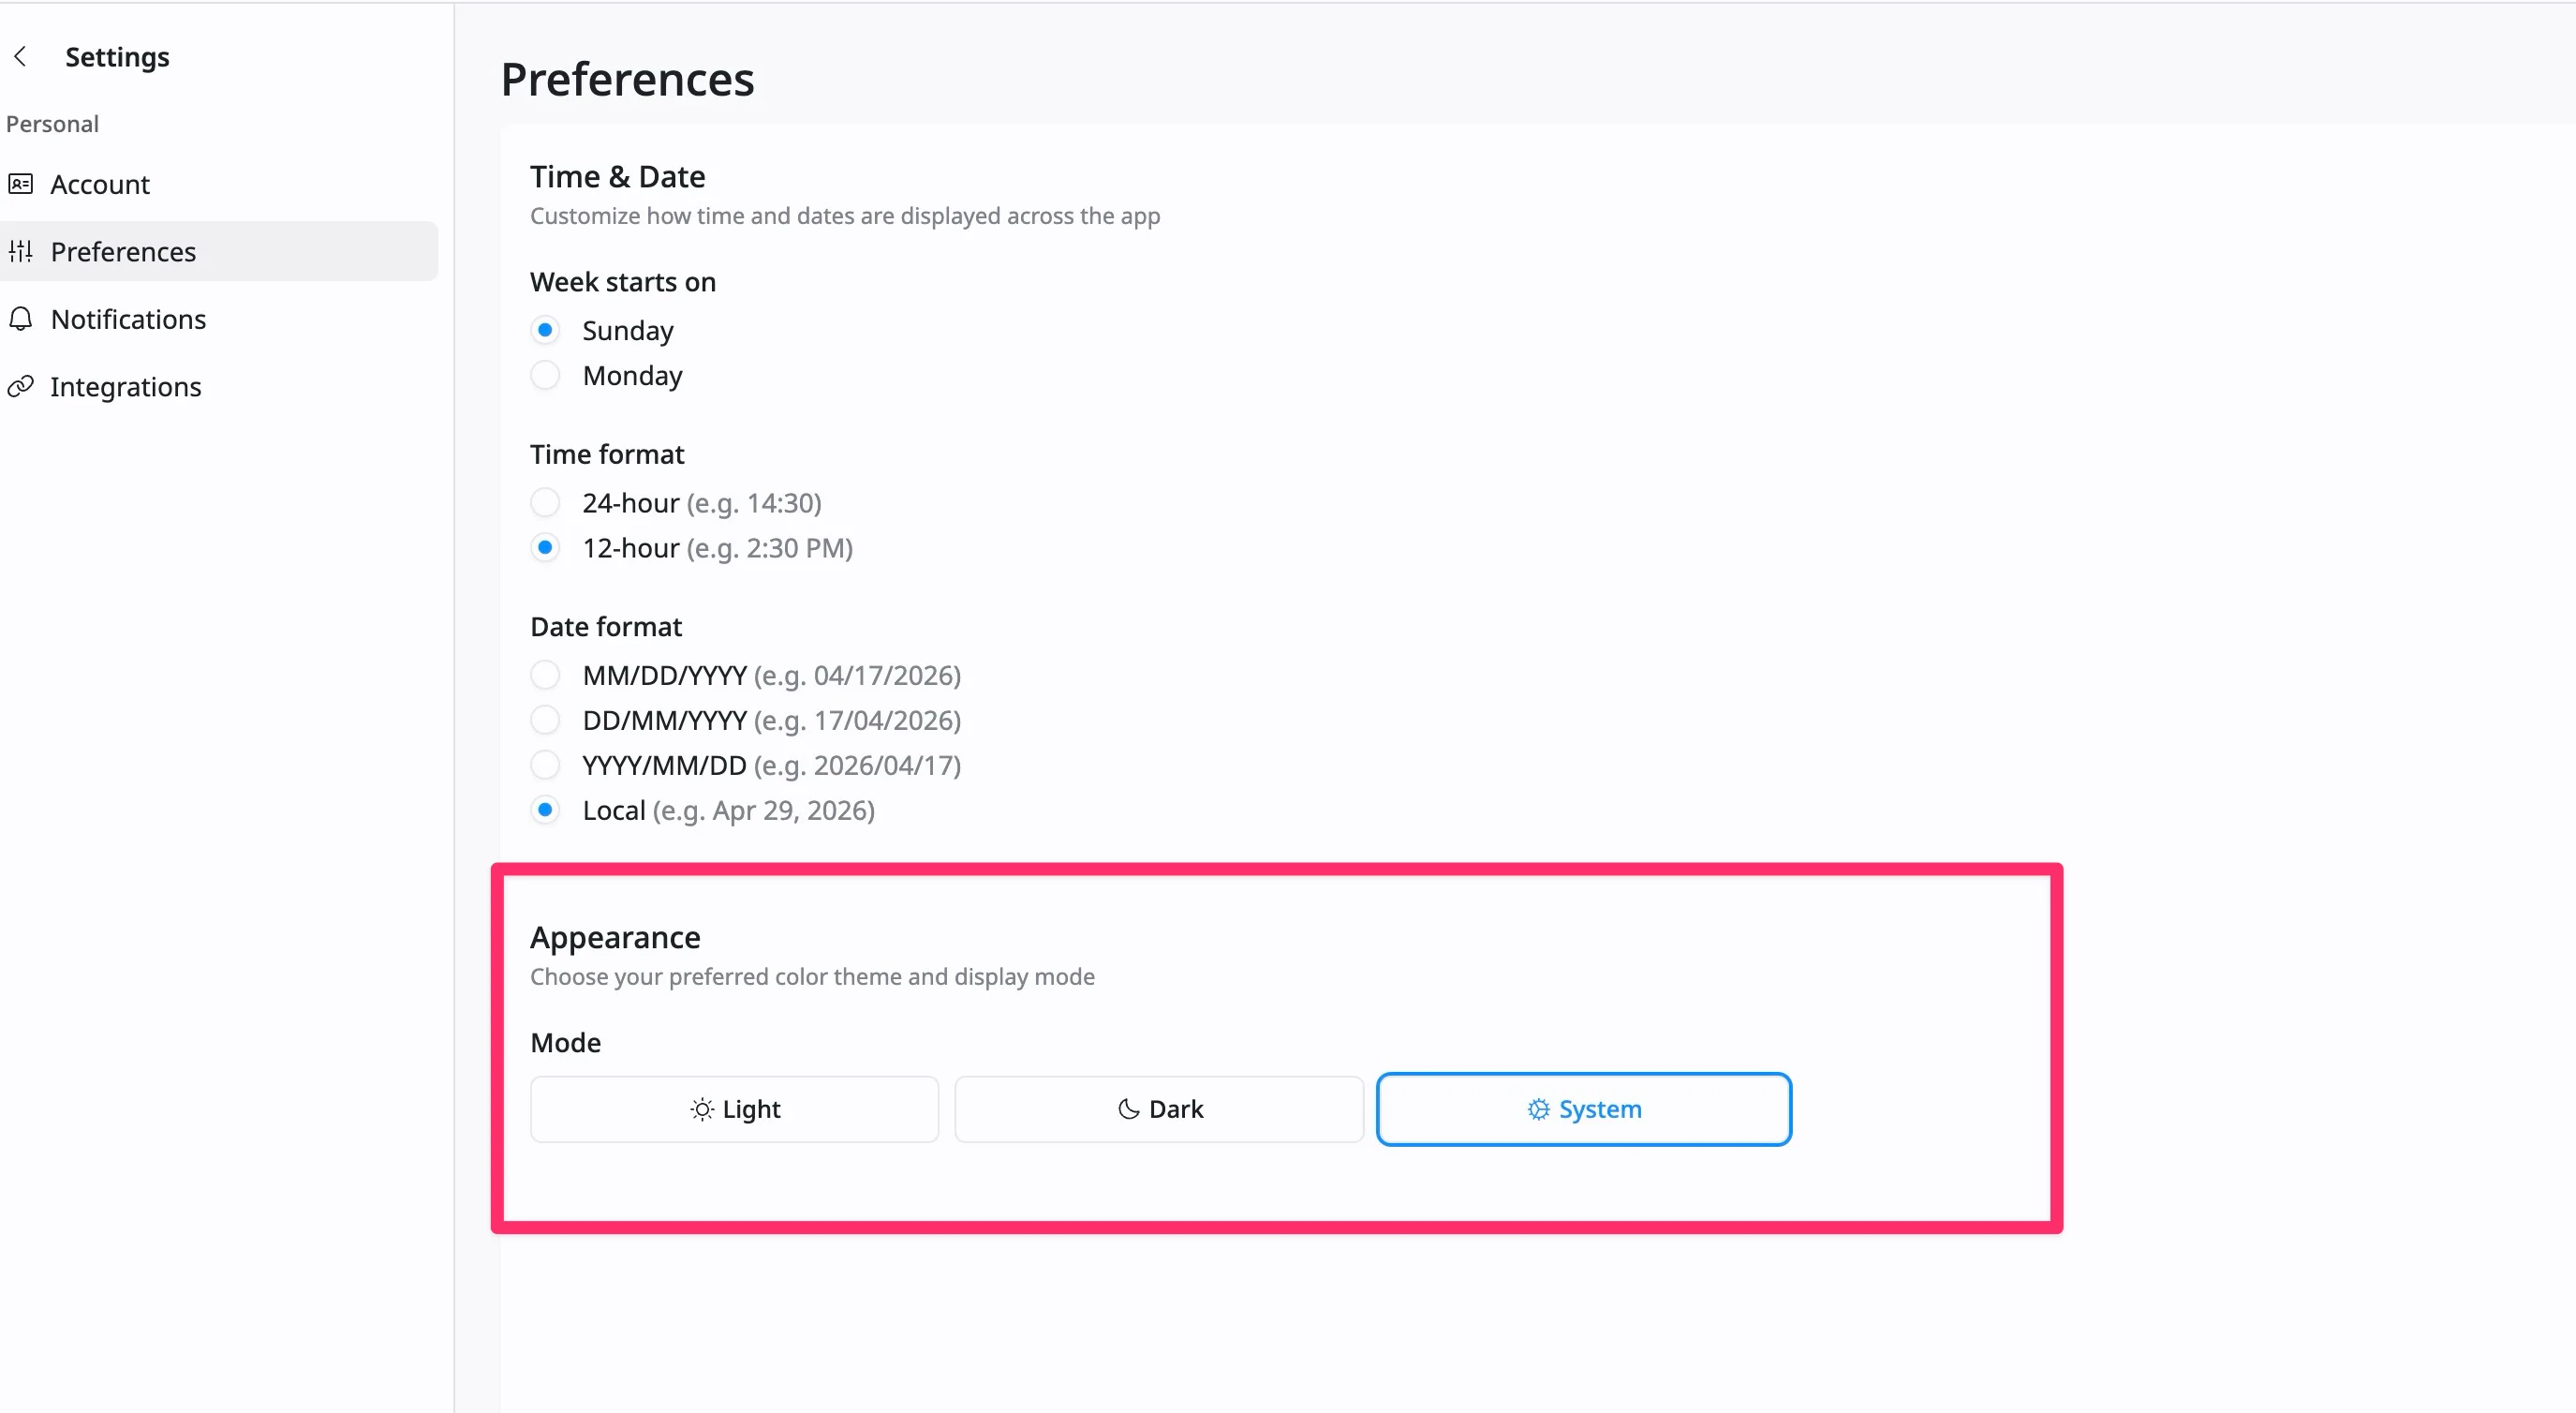Click the 'Week starts on' label
Image resolution: width=2576 pixels, height=1413 pixels.
point(623,282)
